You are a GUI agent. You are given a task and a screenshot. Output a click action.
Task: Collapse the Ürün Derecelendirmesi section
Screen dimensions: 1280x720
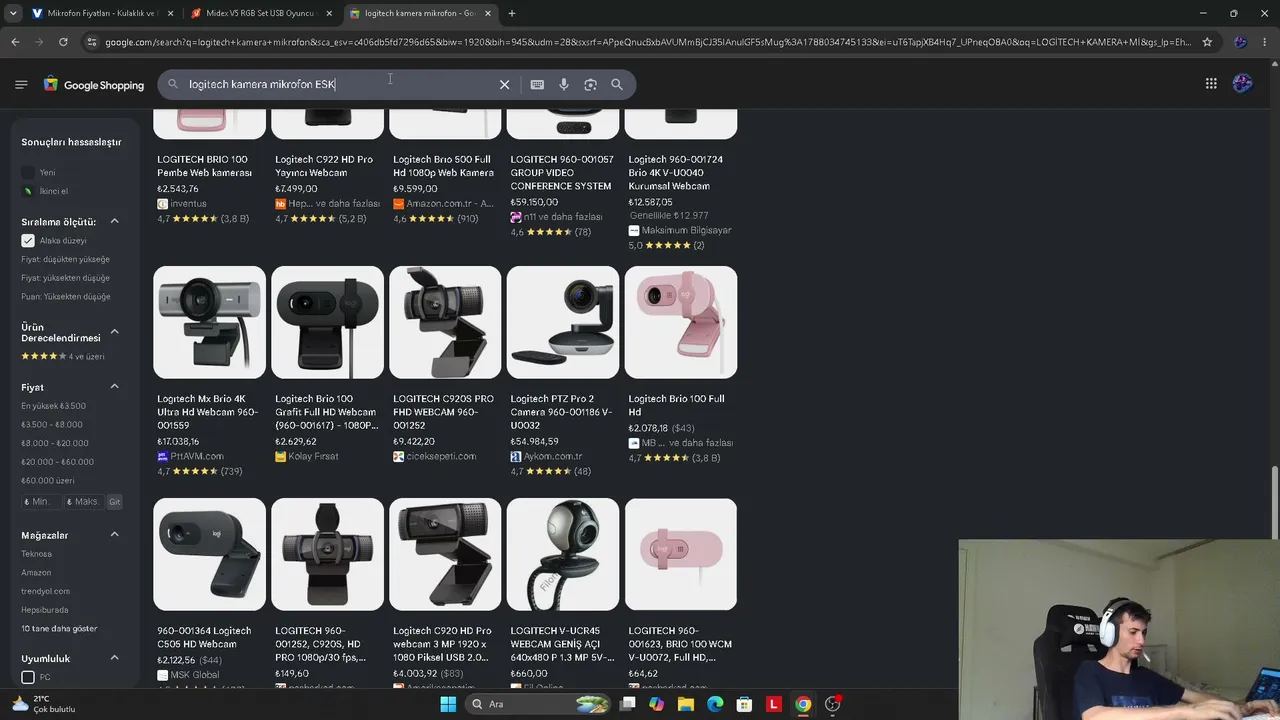(x=114, y=331)
